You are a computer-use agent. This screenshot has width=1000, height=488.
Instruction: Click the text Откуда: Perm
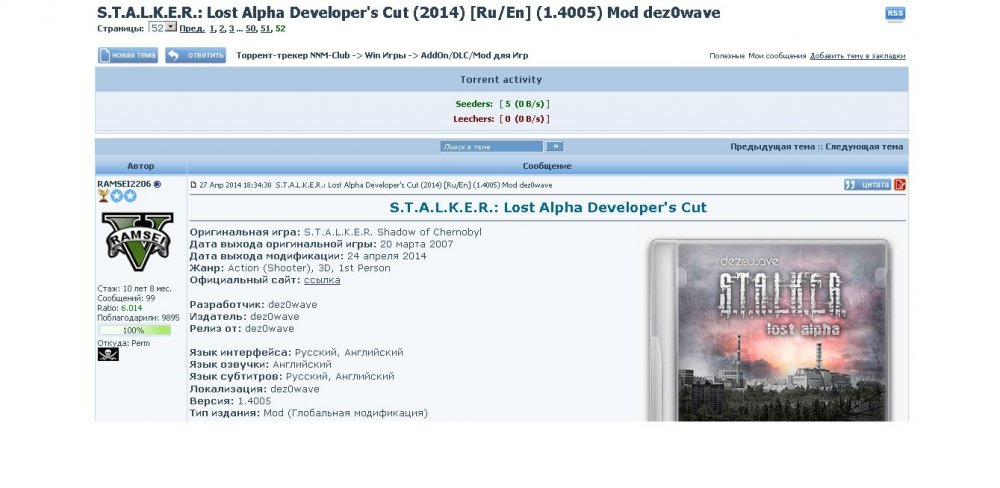(124, 343)
